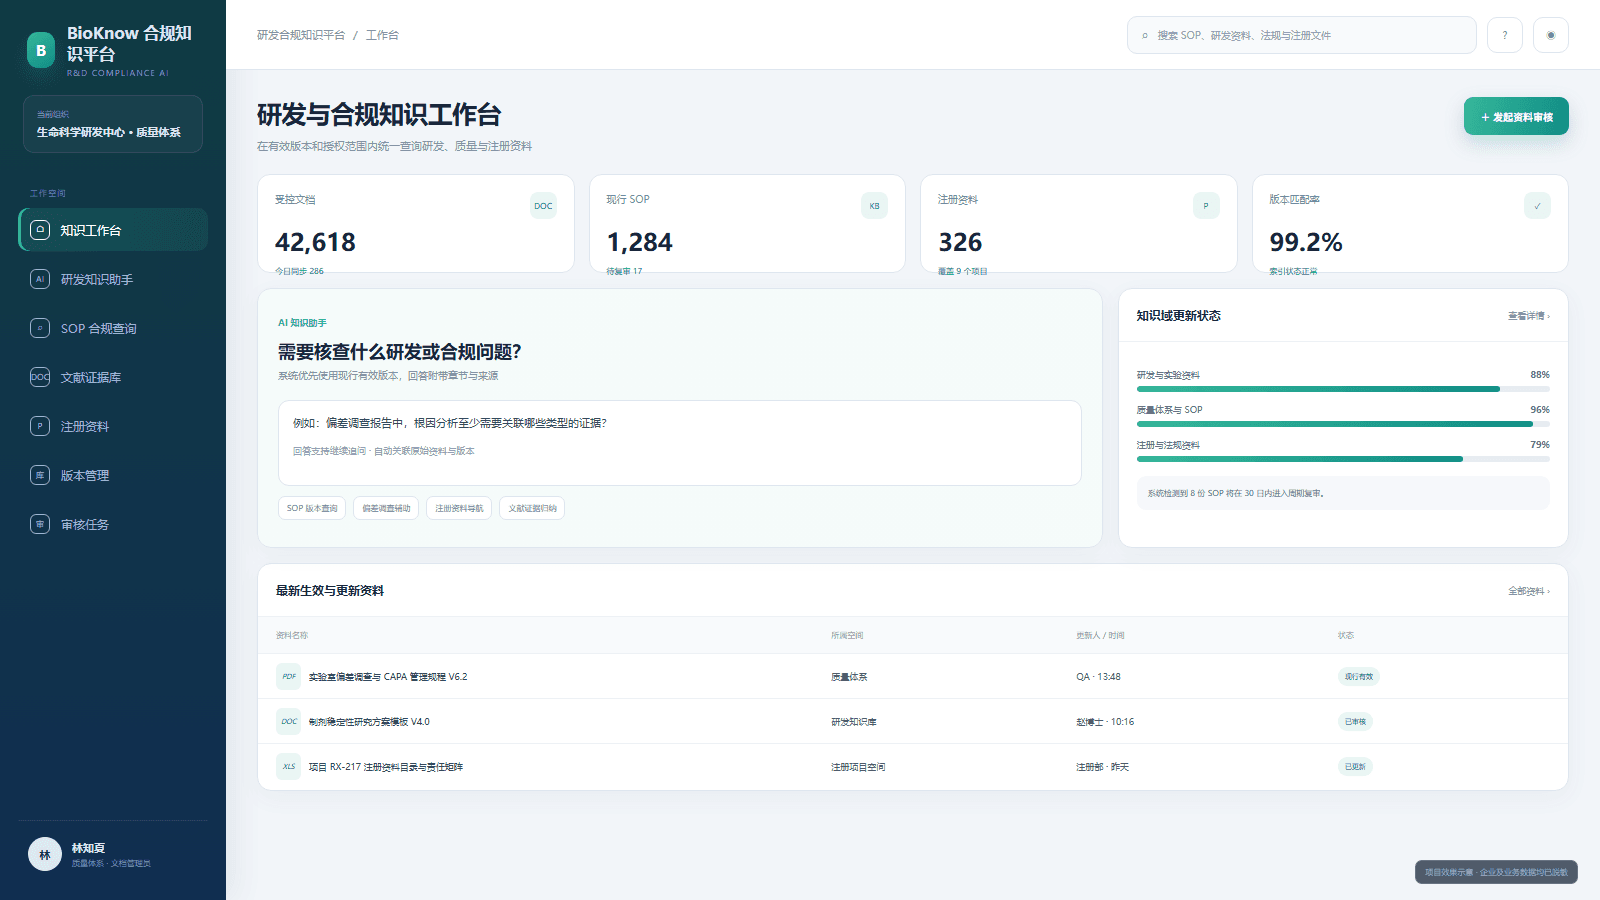The width and height of the screenshot is (1600, 900).
Task: Click 注册项目空间 cell
Action: (858, 767)
